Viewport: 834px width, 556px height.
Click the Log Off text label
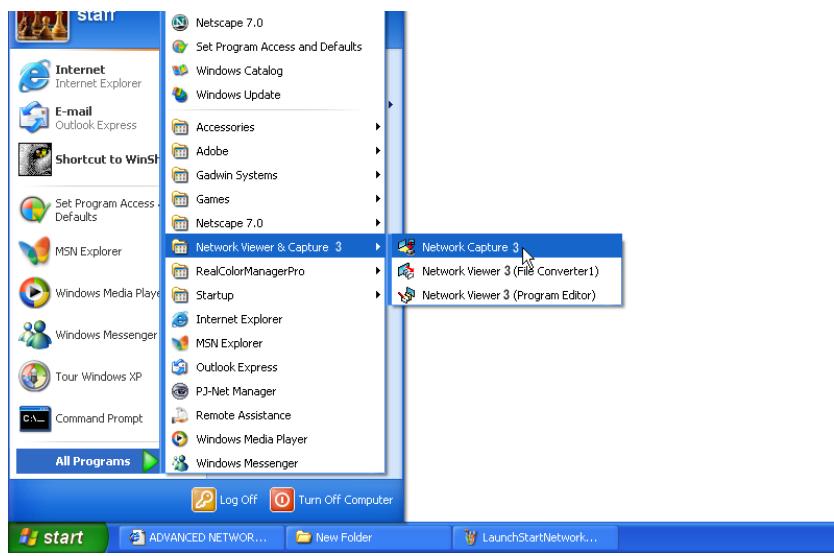point(238,500)
